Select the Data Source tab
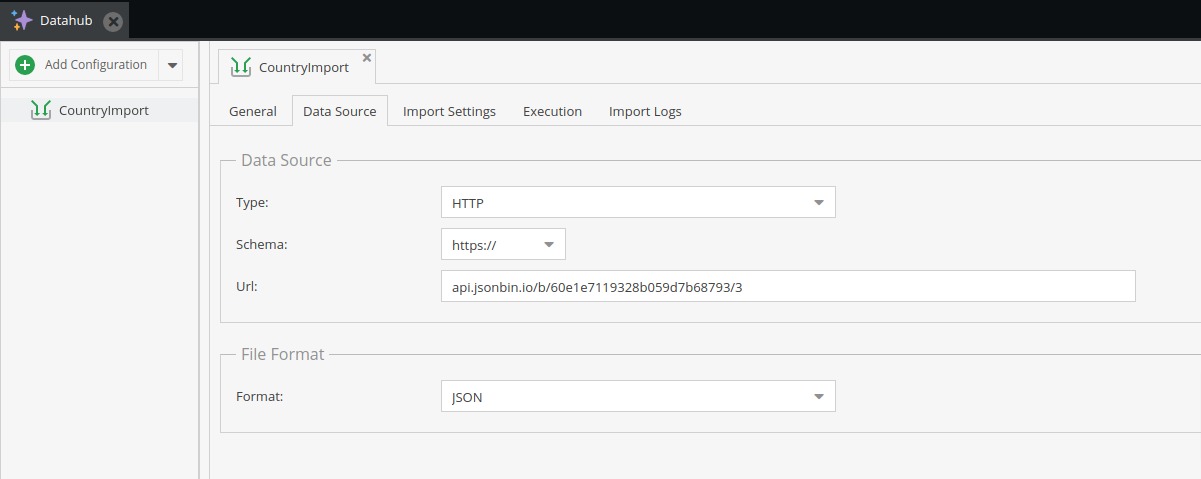Screen dimensions: 1201x479 339,111
